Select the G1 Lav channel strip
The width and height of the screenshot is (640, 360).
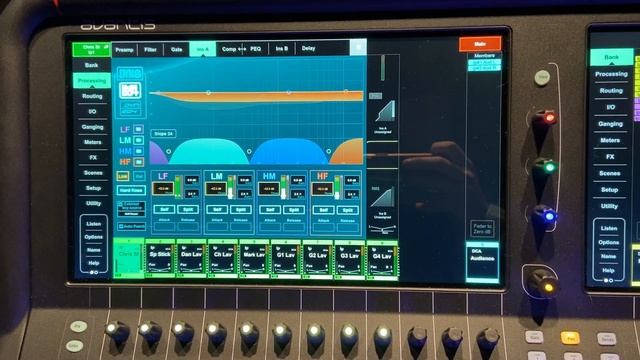[286, 259]
